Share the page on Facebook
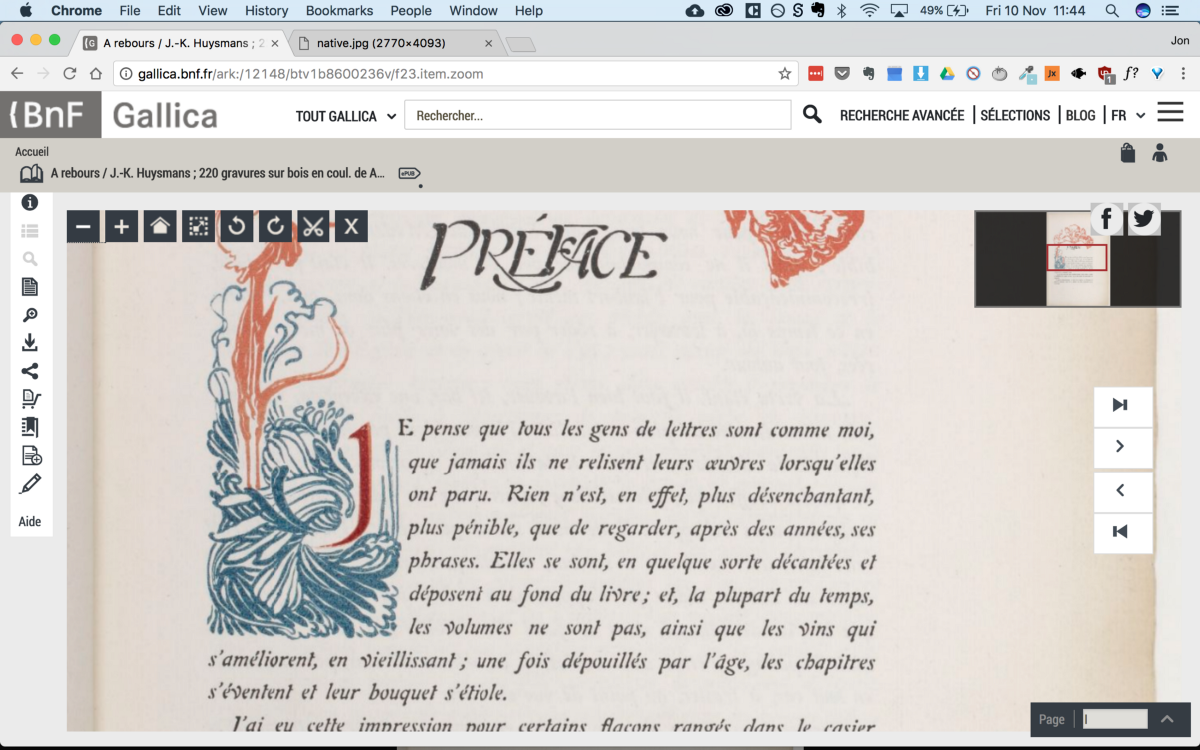The image size is (1200, 750). [1107, 219]
